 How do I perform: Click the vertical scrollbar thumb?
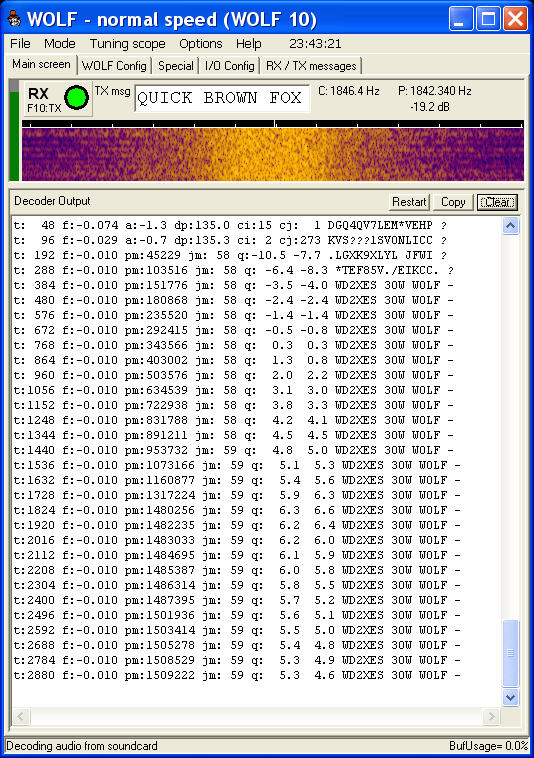pyautogui.click(x=511, y=653)
